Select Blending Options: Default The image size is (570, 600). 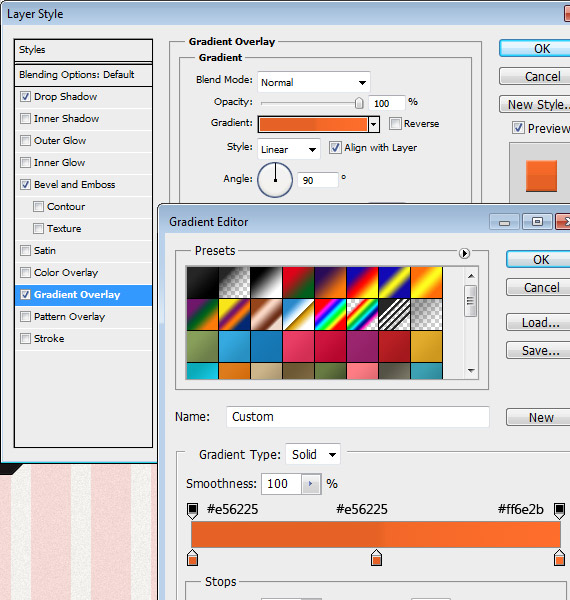[83, 75]
